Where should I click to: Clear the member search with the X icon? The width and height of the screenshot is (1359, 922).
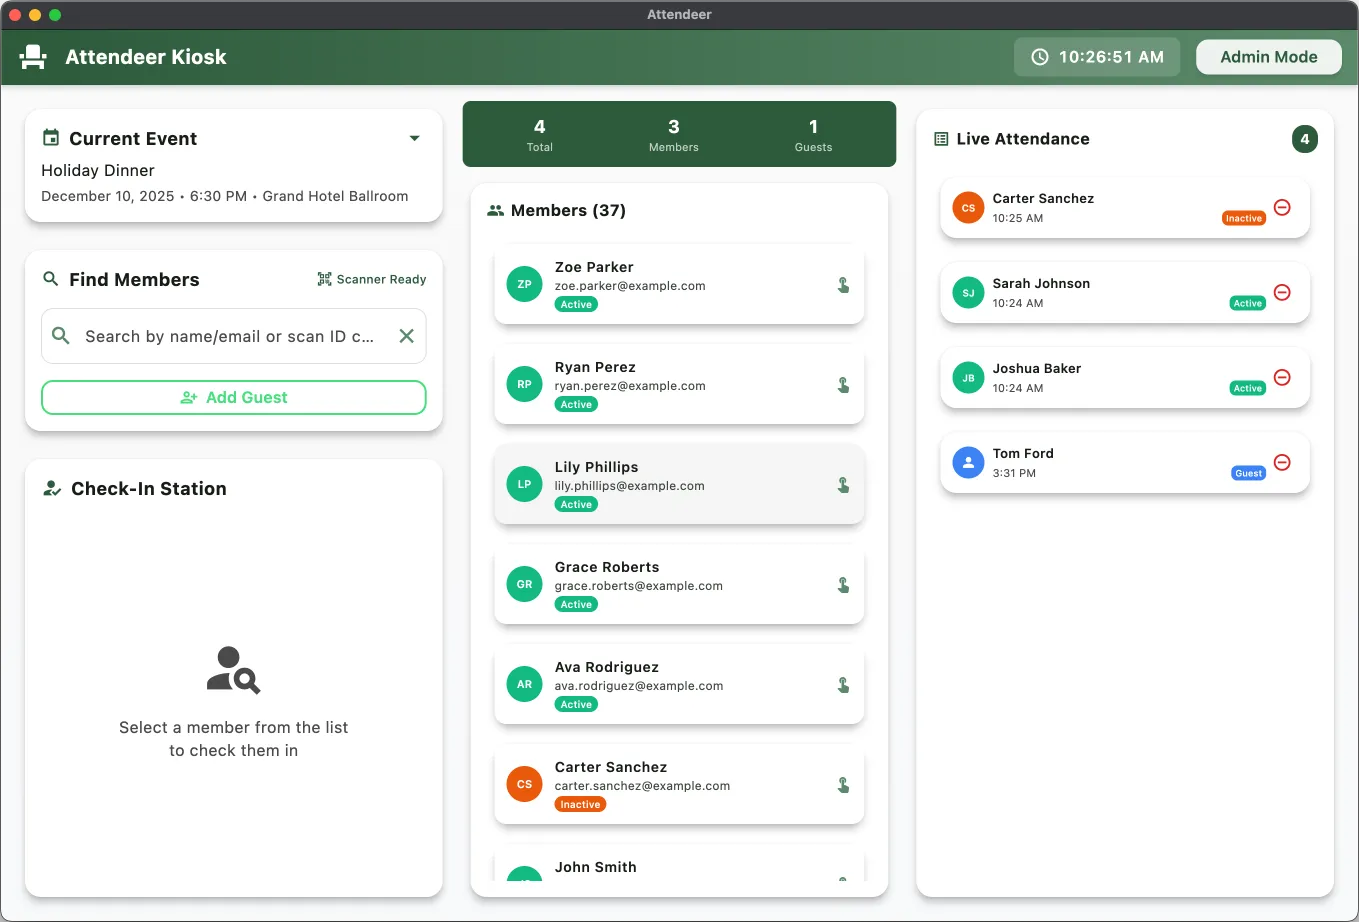pos(406,336)
